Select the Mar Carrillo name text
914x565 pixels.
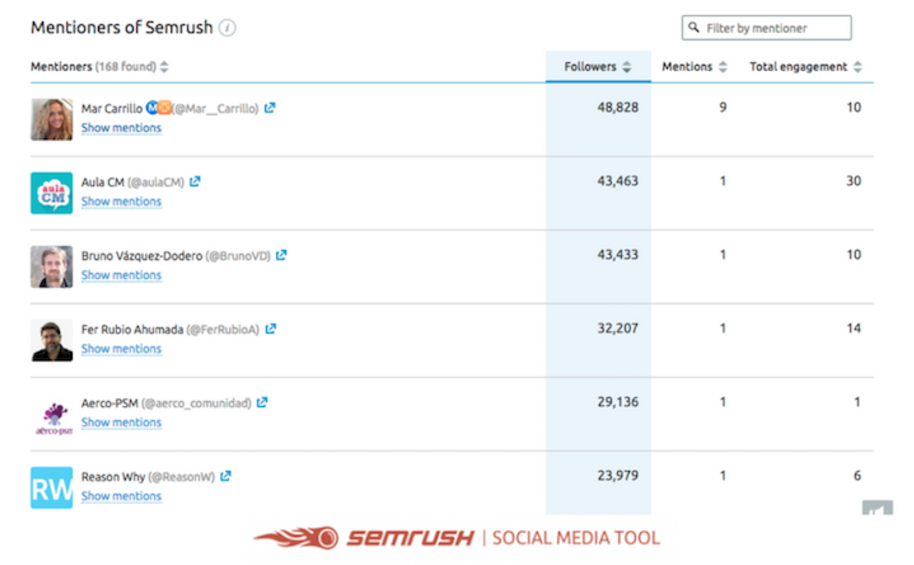tap(111, 108)
